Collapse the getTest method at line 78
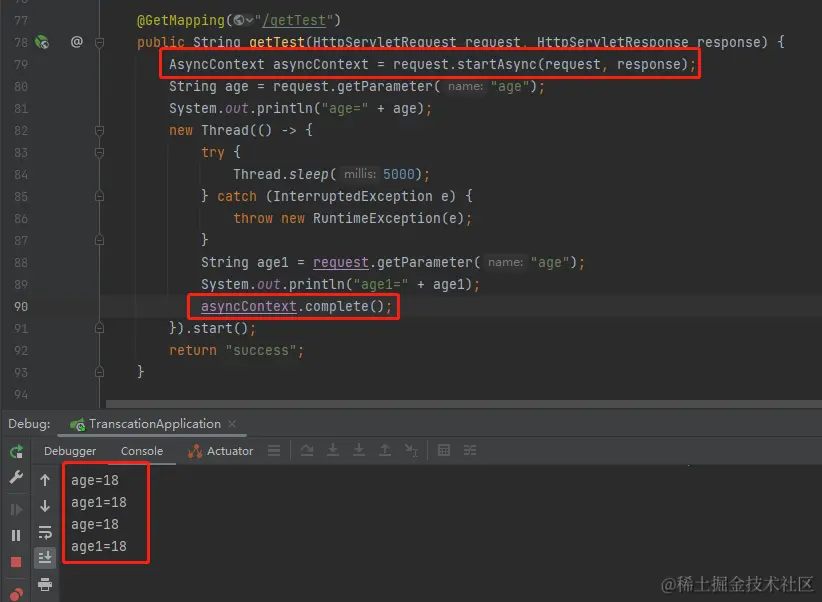Viewport: 822px width, 602px height. 100,42
